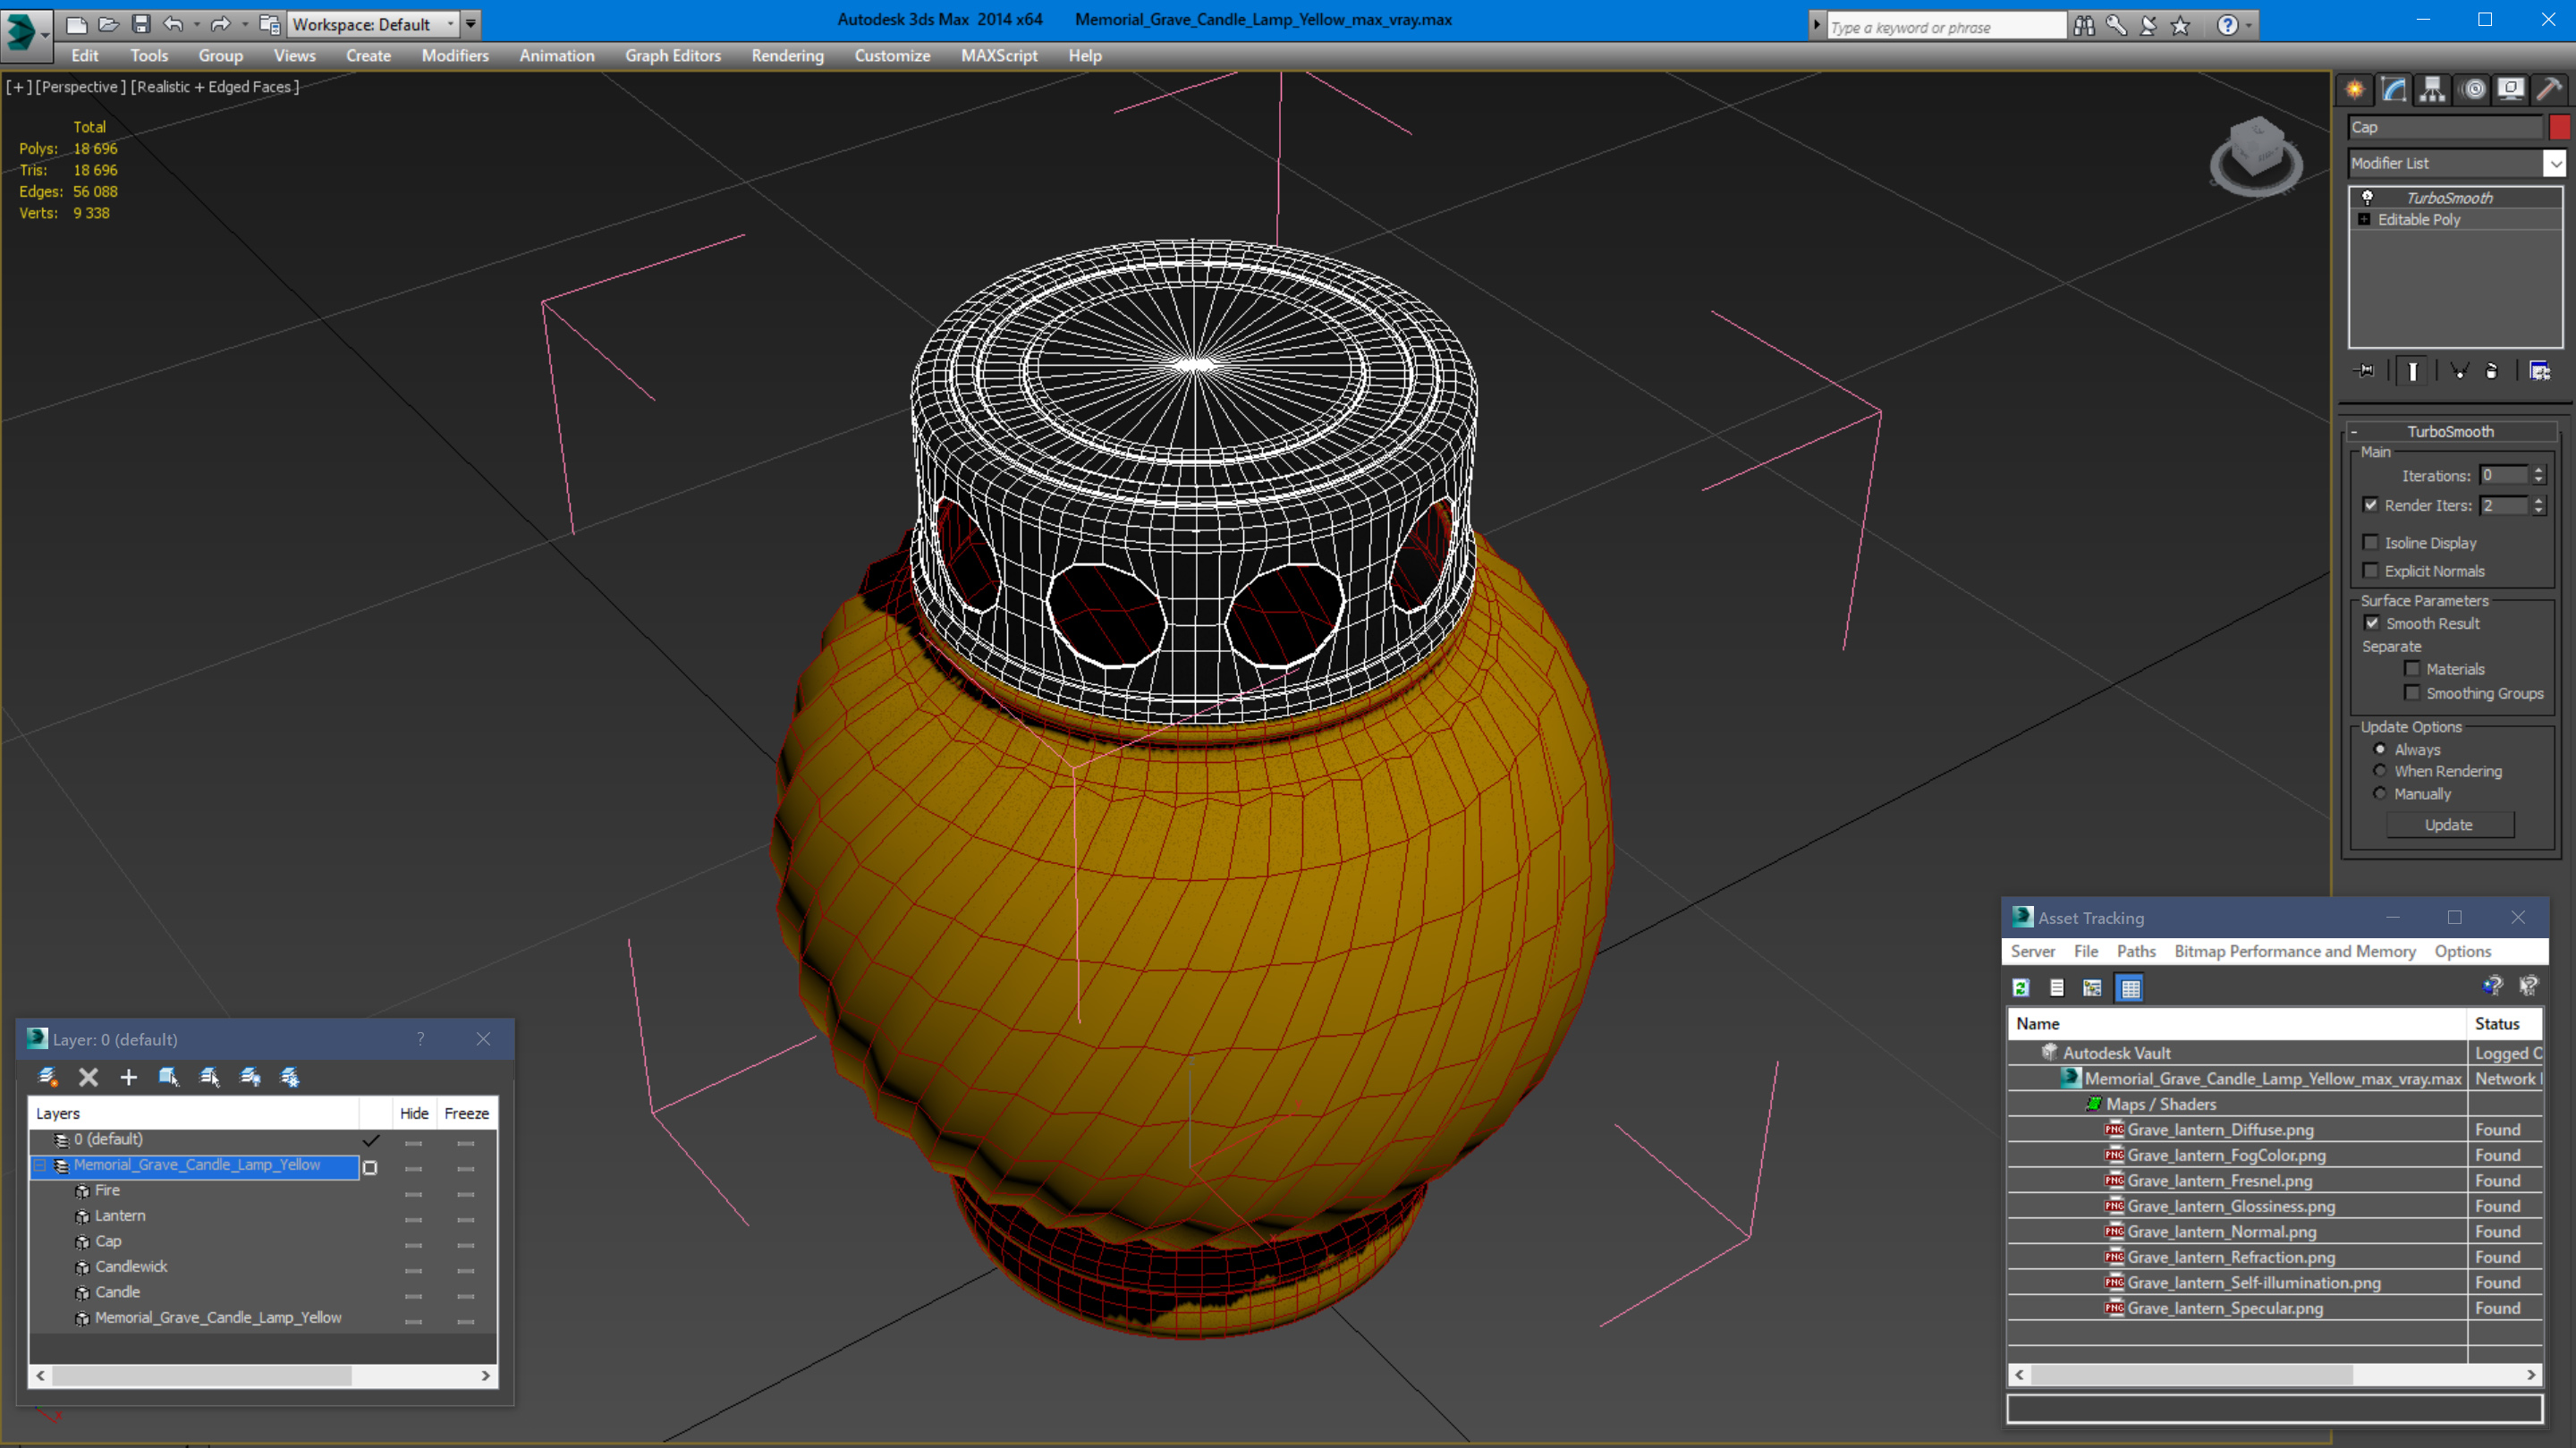Expand Editable Poly in modifier stack

pos(2364,219)
